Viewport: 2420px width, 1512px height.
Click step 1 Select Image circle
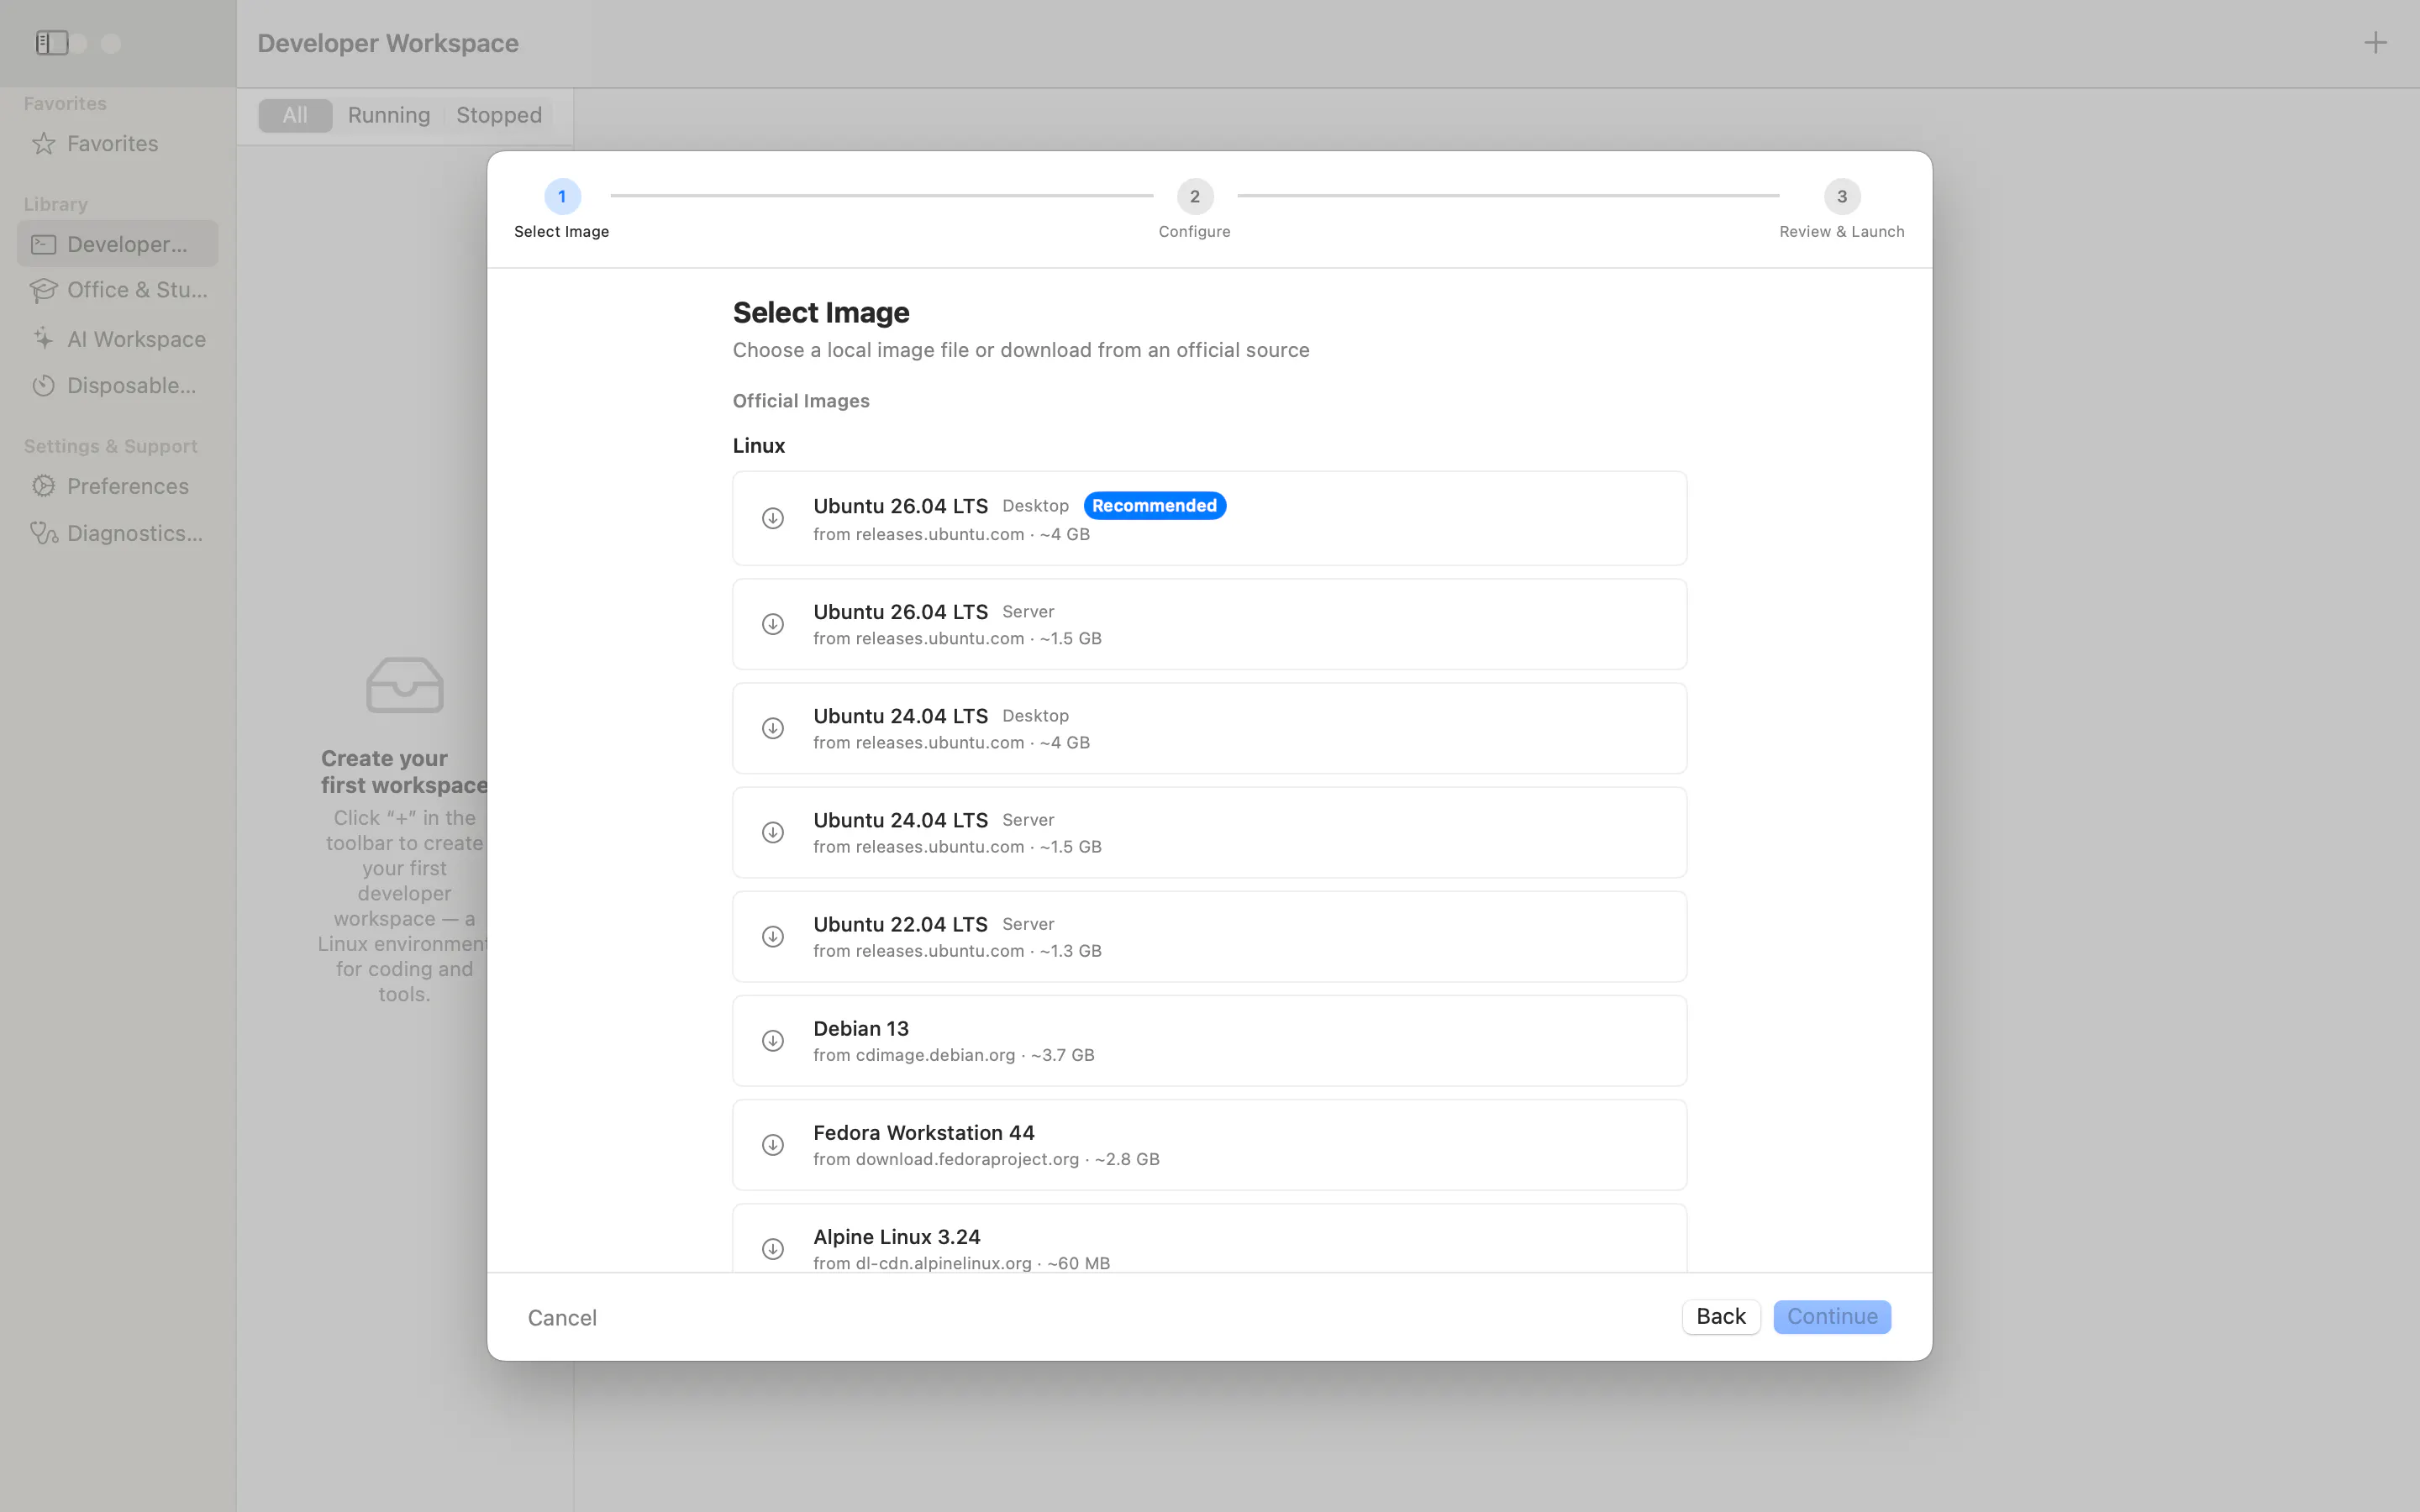coord(562,197)
